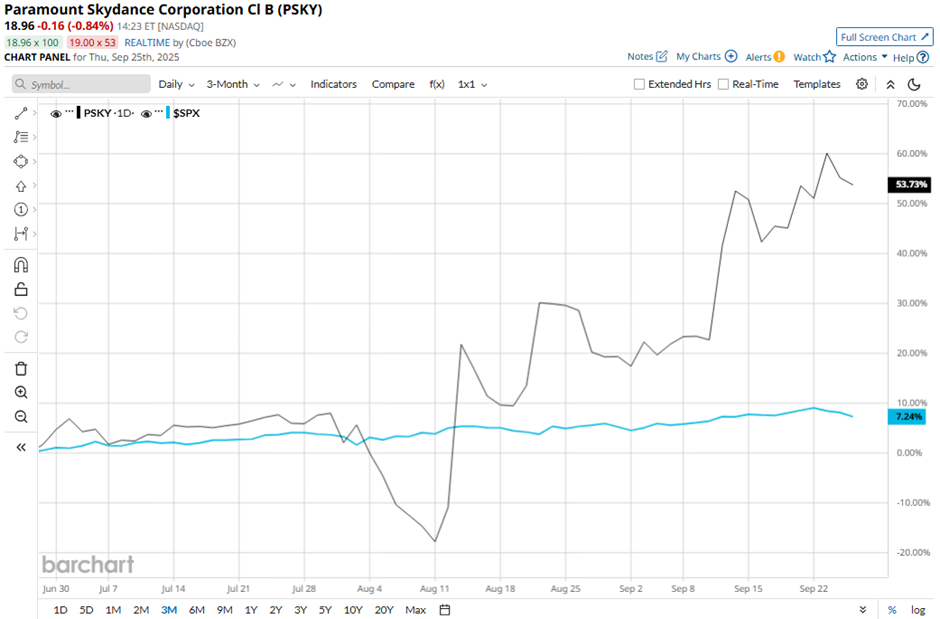Image resolution: width=940 pixels, height=619 pixels.
Task: Open the 3-Month period dropdown
Action: click(233, 84)
